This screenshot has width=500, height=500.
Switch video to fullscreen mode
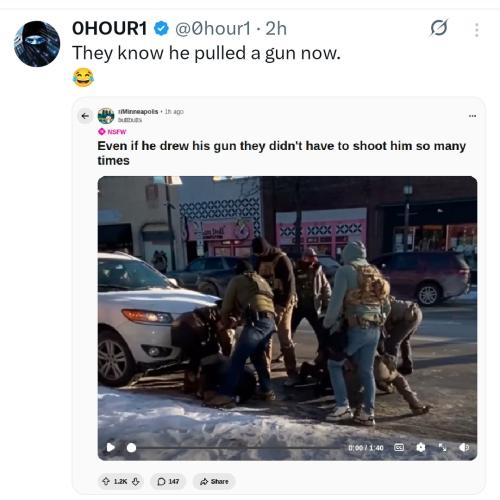click(442, 447)
